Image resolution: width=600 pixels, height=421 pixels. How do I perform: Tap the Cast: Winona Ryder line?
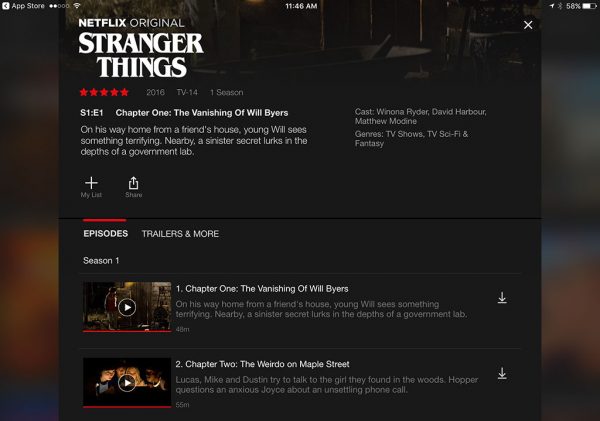pyautogui.click(x=421, y=116)
